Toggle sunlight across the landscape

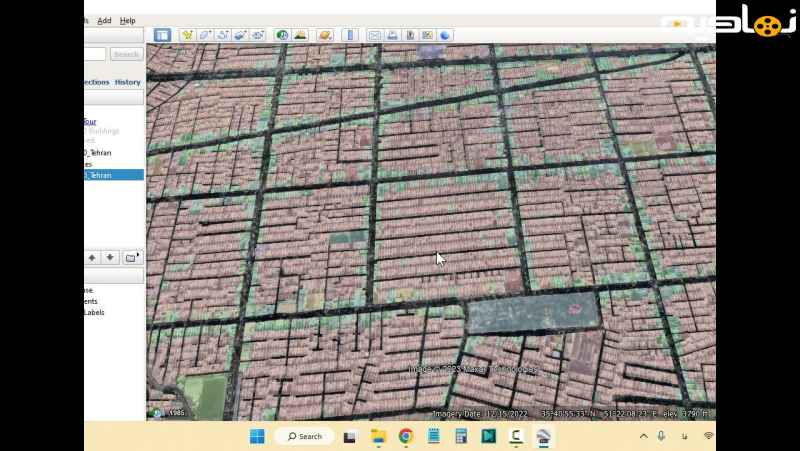click(x=300, y=35)
